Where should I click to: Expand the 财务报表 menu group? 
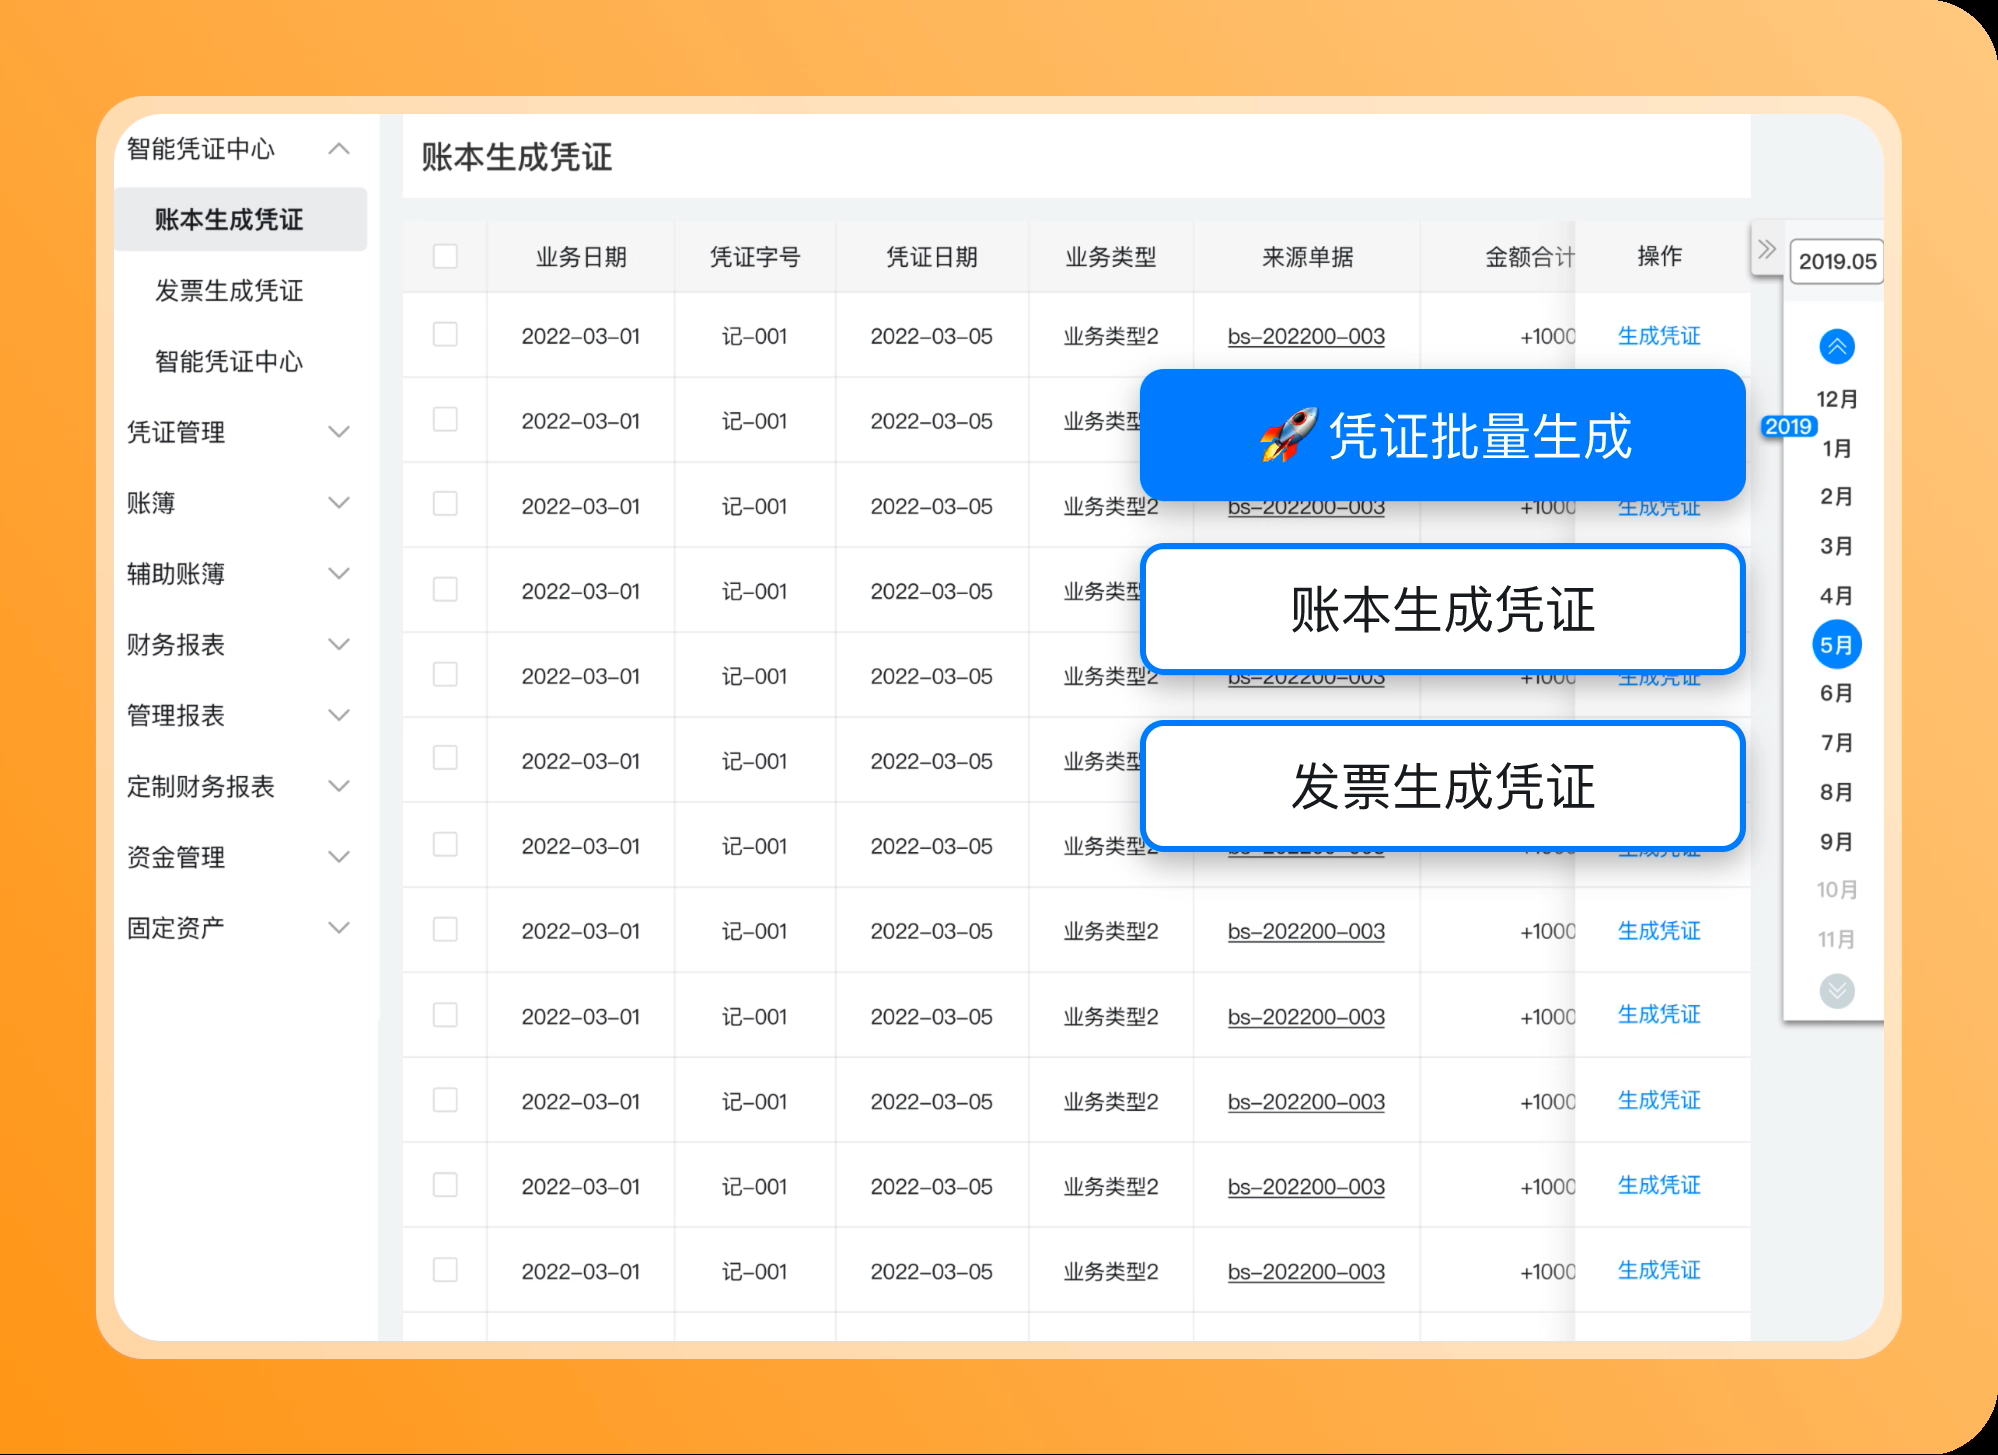[x=339, y=644]
